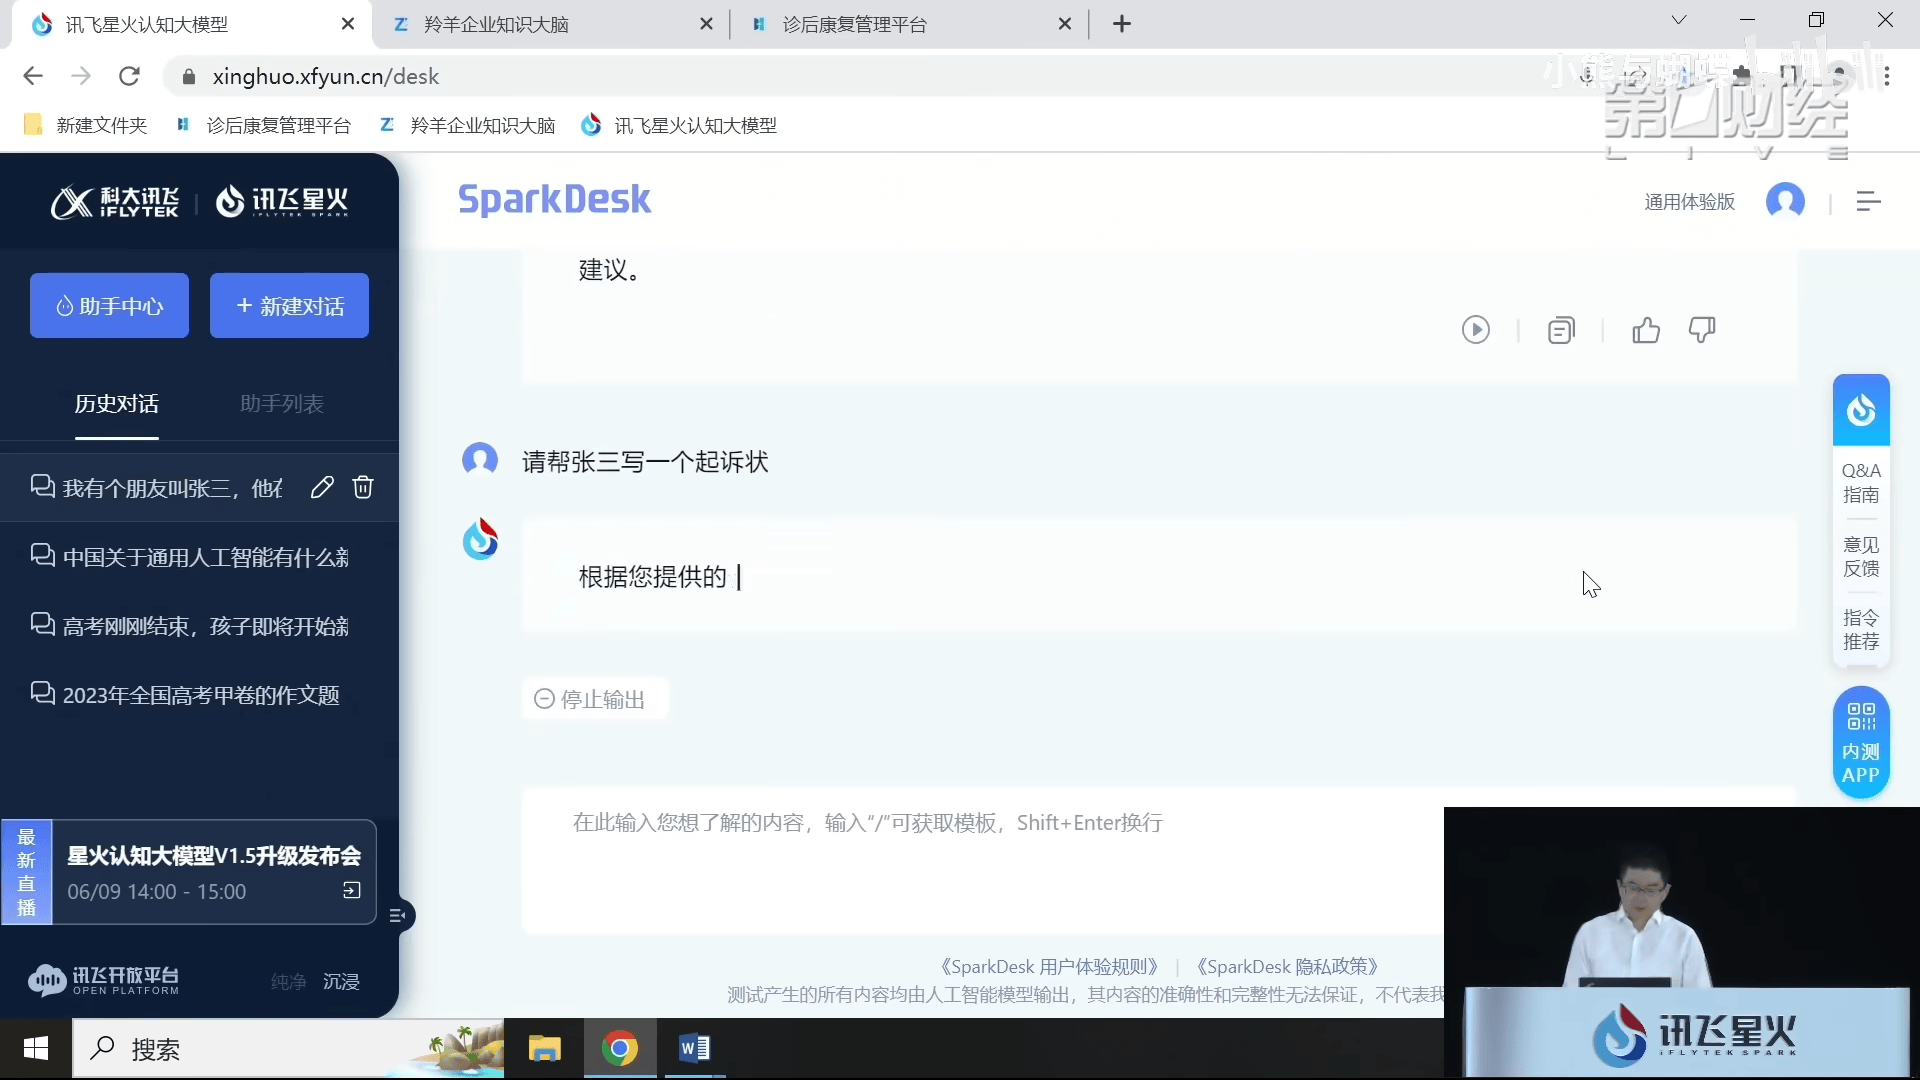Go forward in browser history
Screen dimensions: 1920x1080
tap(81, 76)
